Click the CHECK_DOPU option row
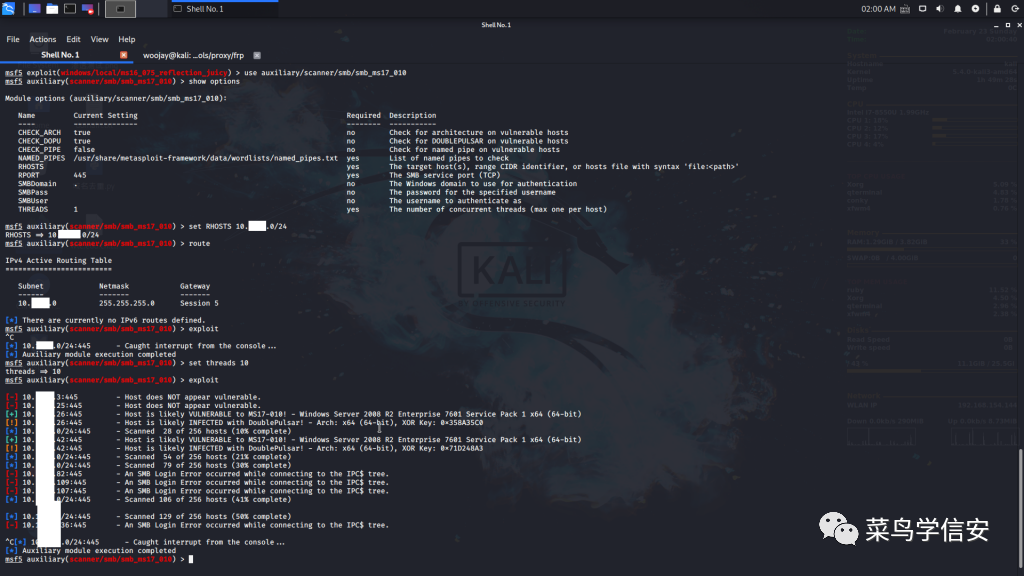This screenshot has width=1024, height=576. pyautogui.click(x=293, y=141)
